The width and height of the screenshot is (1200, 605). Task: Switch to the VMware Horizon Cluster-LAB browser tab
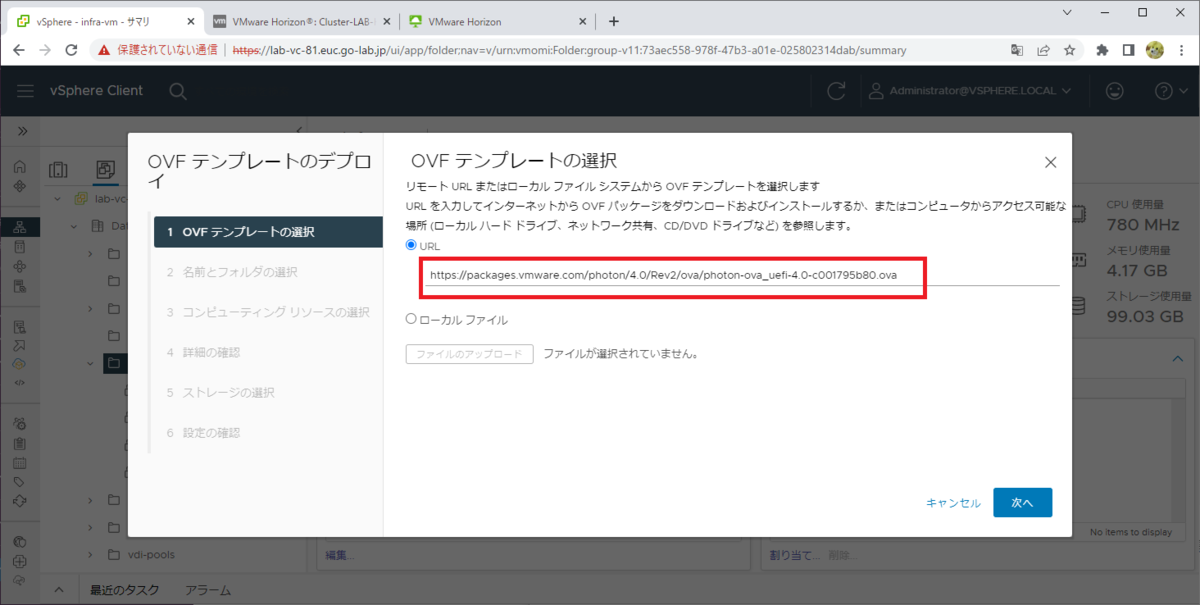(300, 21)
